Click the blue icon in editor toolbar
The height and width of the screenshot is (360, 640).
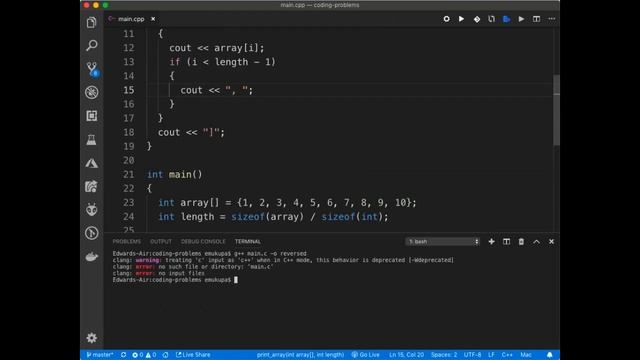coord(507,19)
